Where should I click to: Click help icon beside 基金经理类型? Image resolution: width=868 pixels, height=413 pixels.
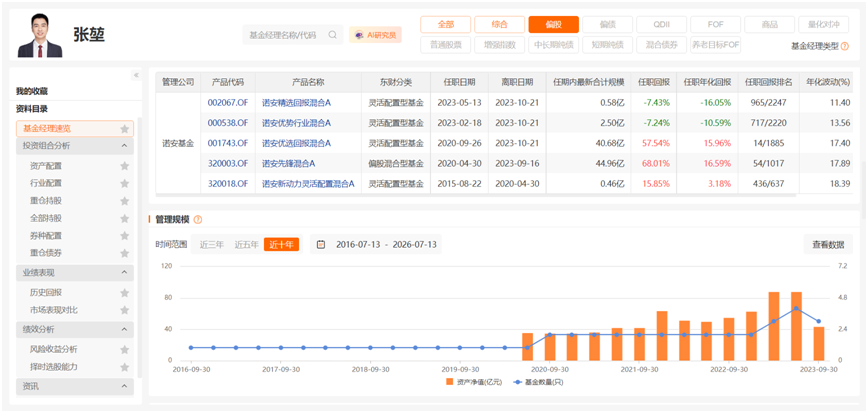pos(845,47)
